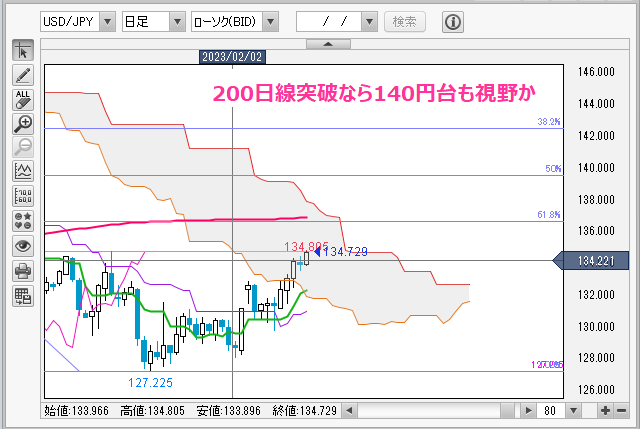Click the 61.8% Fibonacci level label
The height and width of the screenshot is (429, 640).
click(549, 215)
